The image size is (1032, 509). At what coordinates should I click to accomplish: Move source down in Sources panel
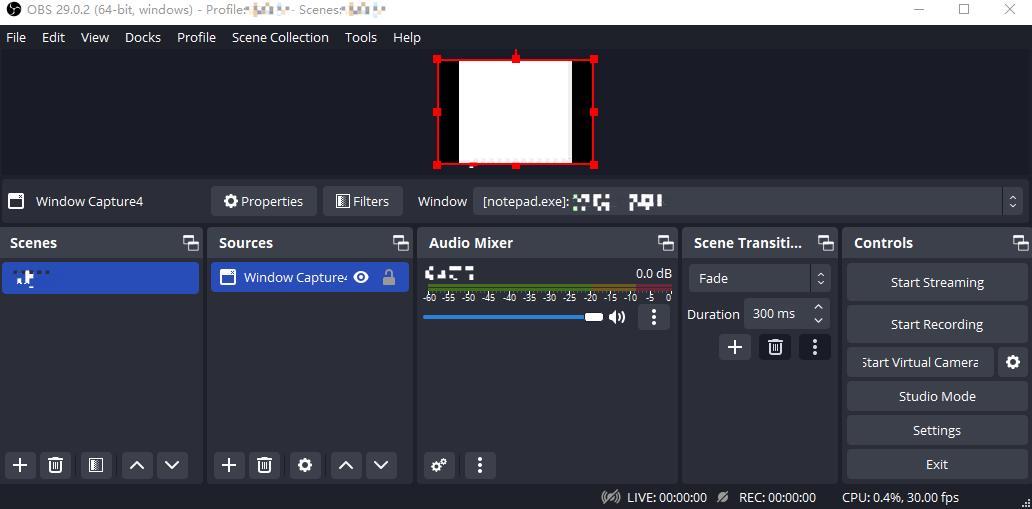[381, 466]
